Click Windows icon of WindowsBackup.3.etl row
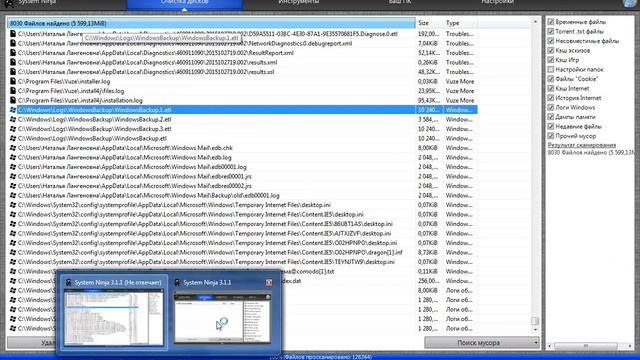This screenshot has height=360, width=640. (x=13, y=129)
